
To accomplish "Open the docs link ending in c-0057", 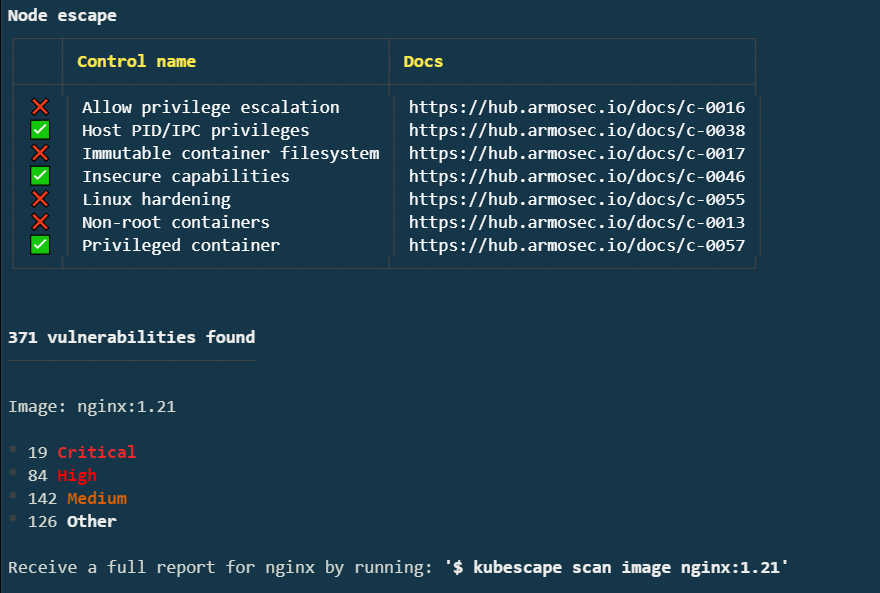I will point(577,245).
